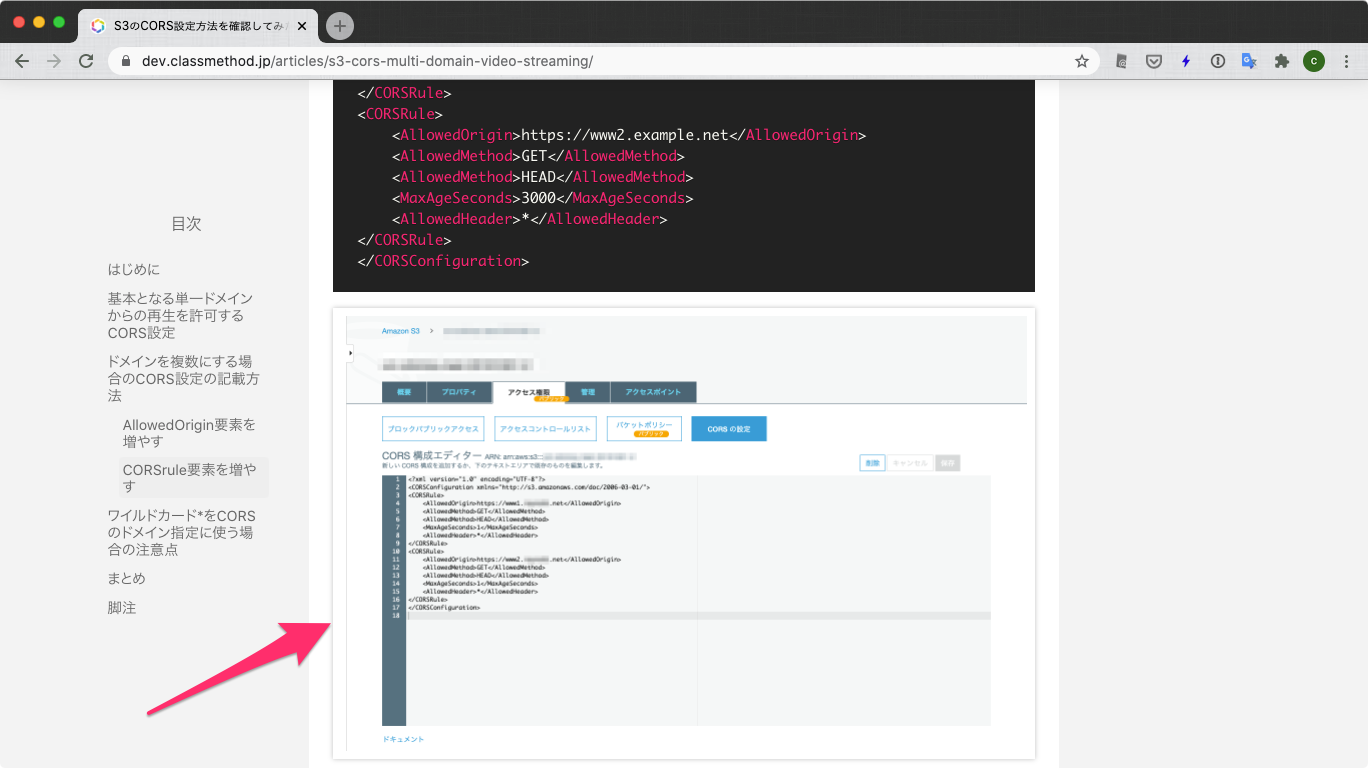Open the circled exclamation extension icon
The image size is (1368, 768).
[1217, 61]
